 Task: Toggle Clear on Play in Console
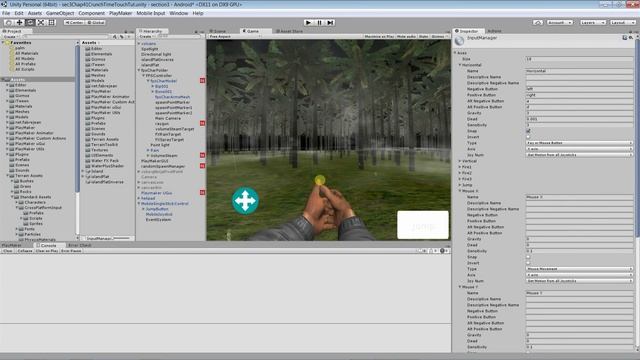click(47, 251)
